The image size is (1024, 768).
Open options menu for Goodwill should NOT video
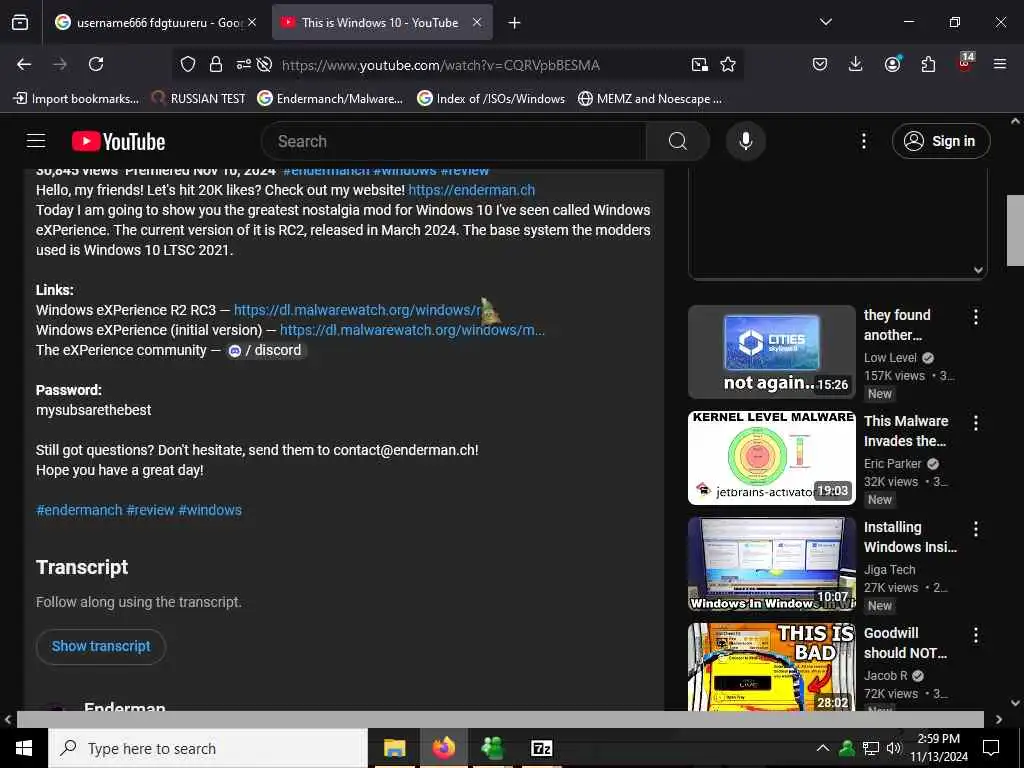(976, 635)
